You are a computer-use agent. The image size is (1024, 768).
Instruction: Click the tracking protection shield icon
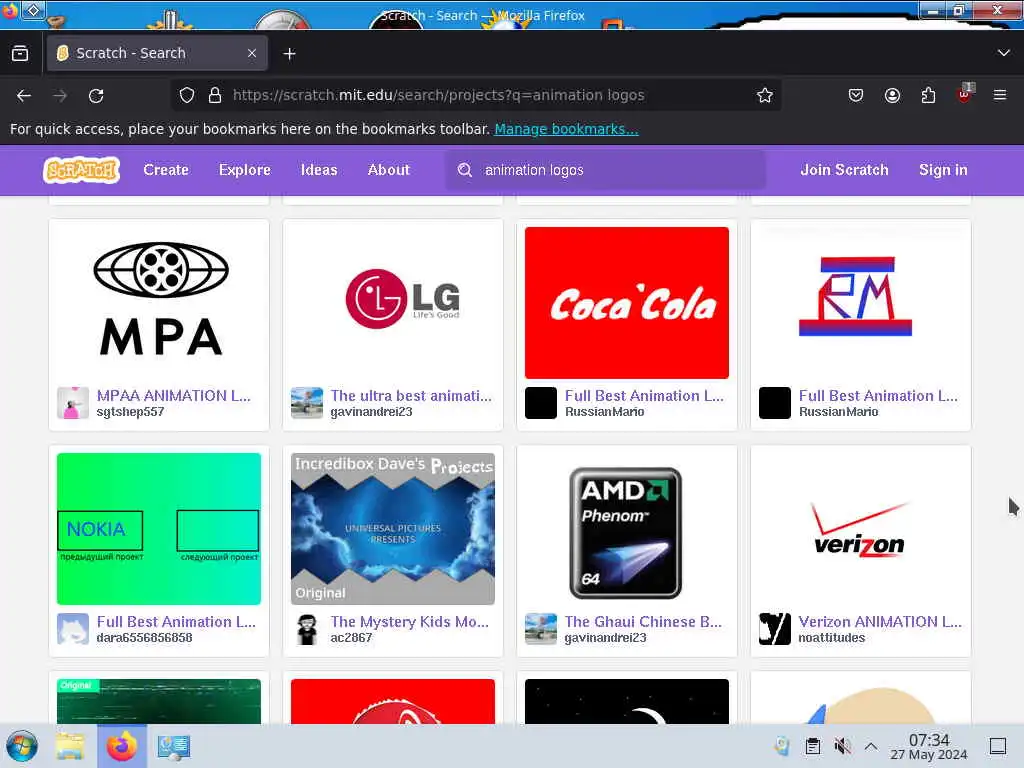(187, 95)
